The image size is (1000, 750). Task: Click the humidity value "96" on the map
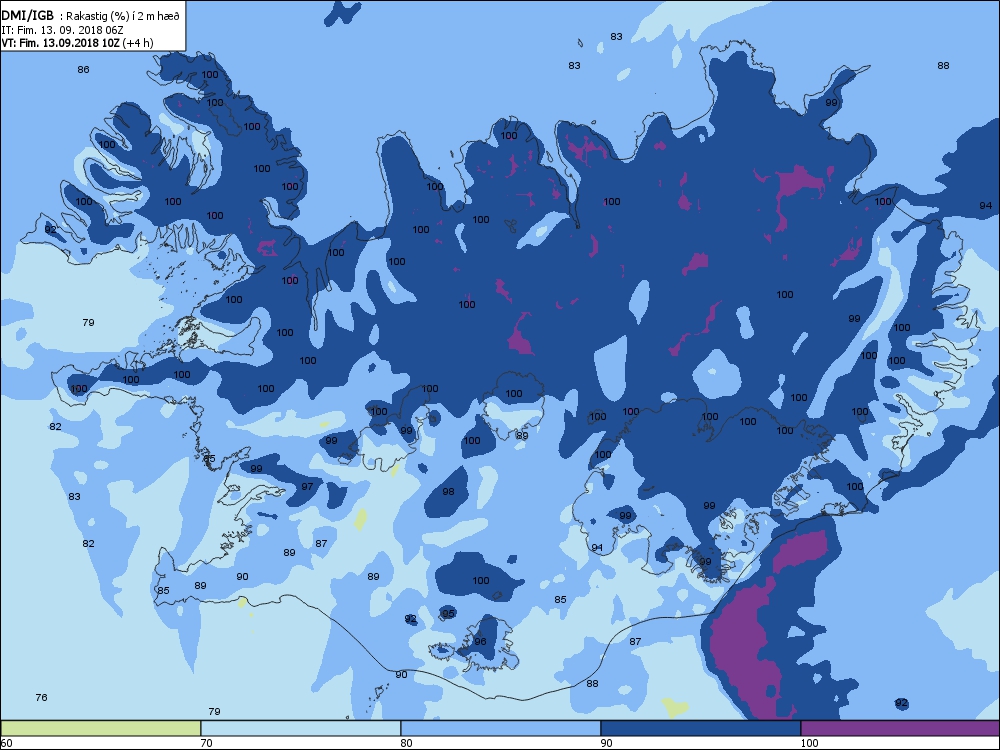pos(480,642)
